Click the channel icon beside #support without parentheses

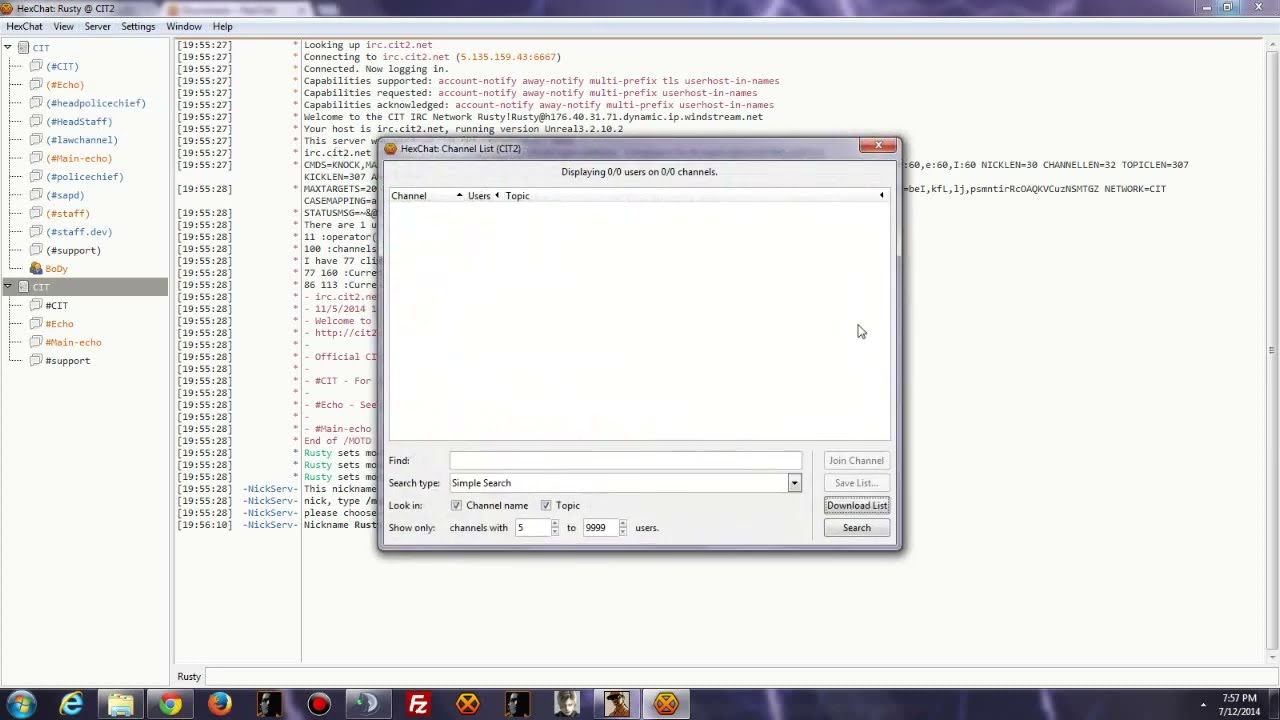point(36,361)
